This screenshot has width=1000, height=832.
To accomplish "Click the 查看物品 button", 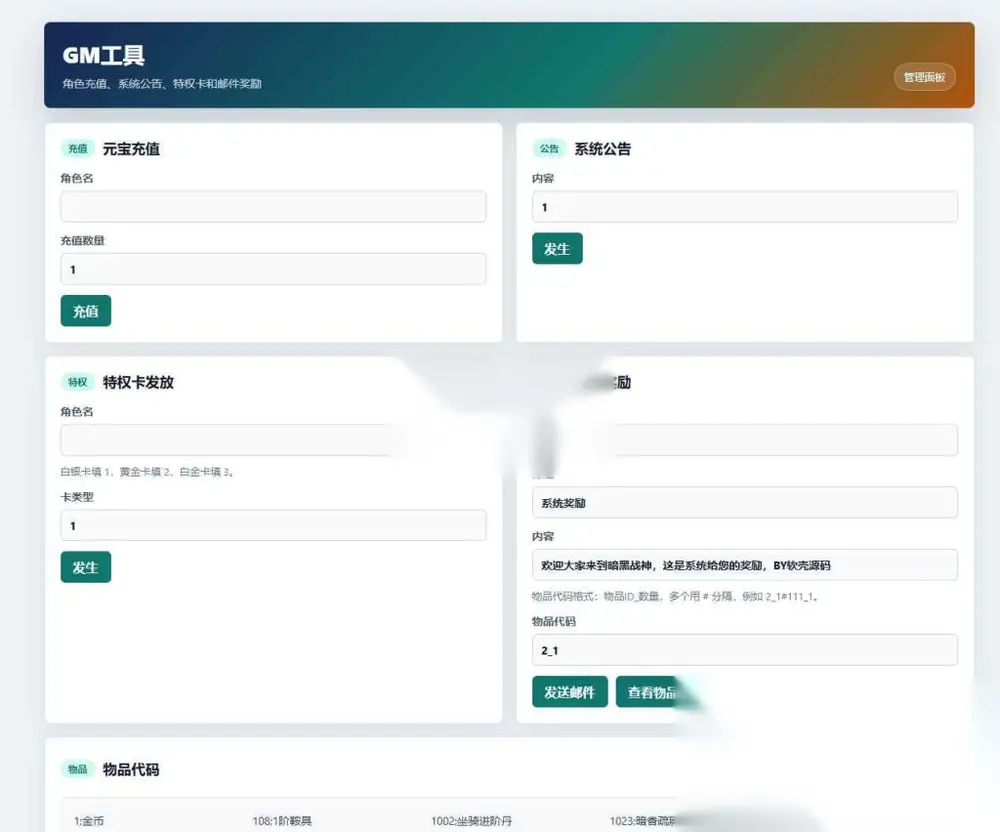I will tap(651, 692).
